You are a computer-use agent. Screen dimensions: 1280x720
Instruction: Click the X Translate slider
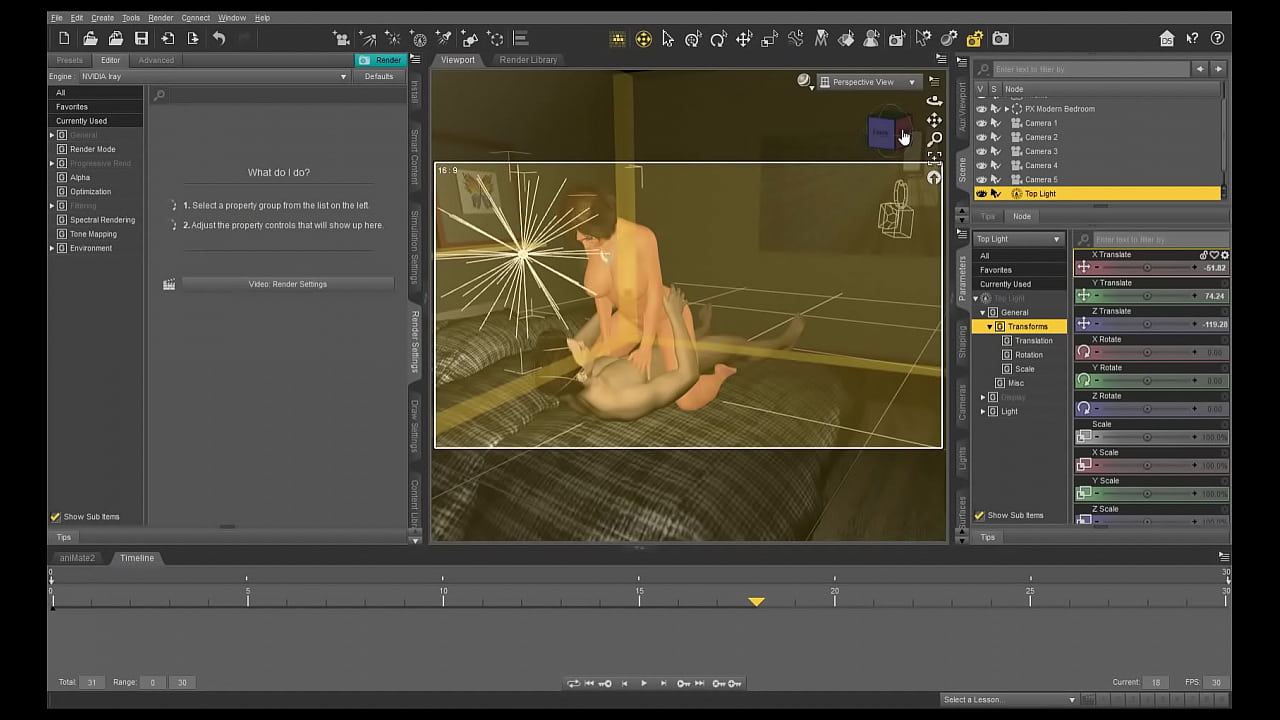tap(1146, 268)
